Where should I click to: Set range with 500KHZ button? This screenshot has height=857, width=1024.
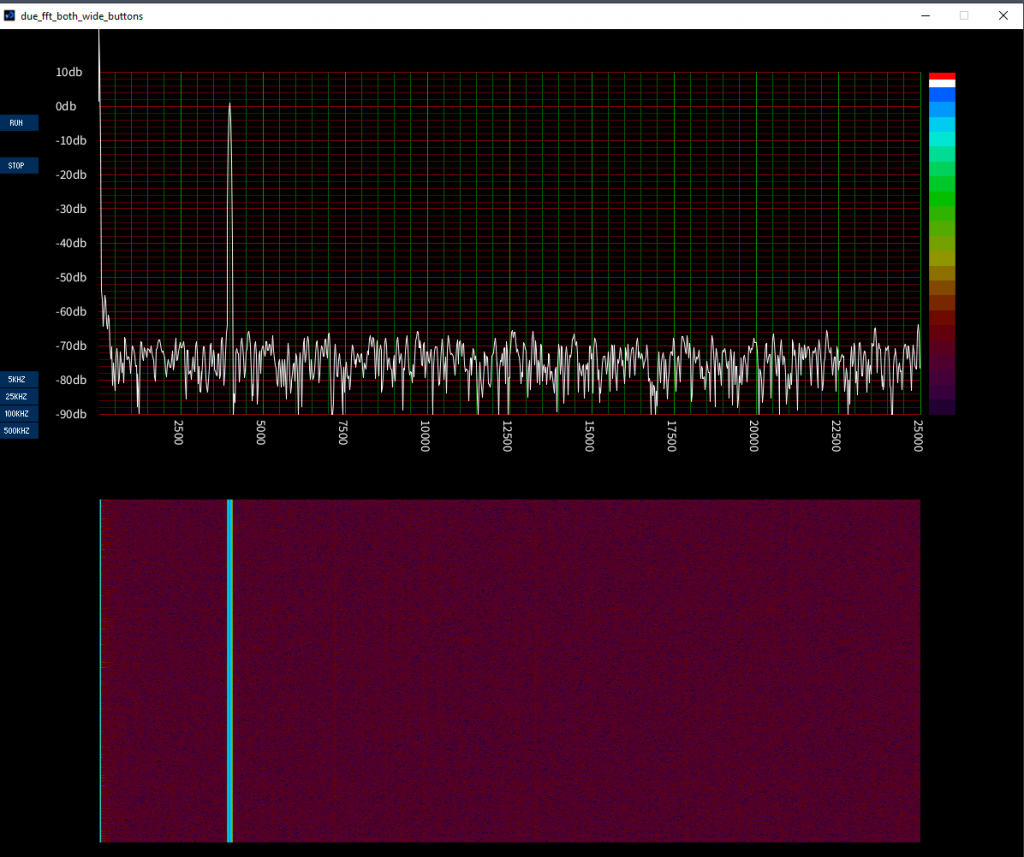19,431
